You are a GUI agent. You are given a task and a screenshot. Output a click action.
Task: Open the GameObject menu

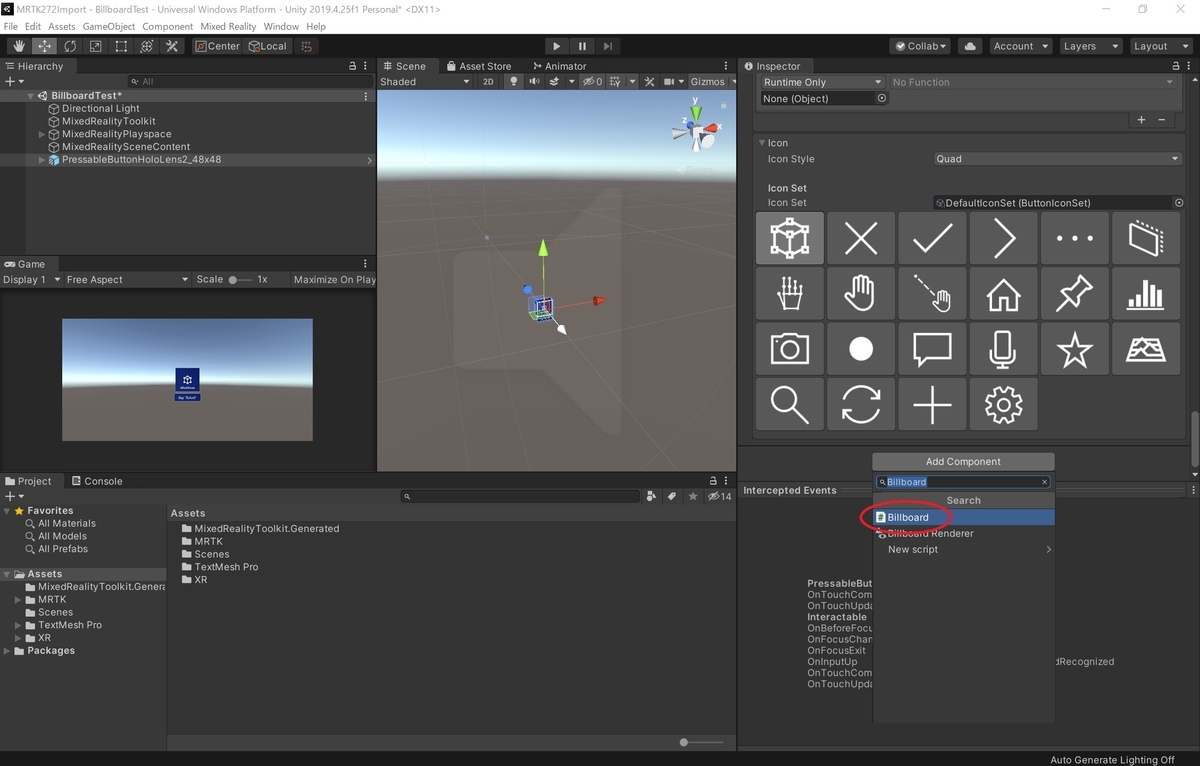coord(108,26)
